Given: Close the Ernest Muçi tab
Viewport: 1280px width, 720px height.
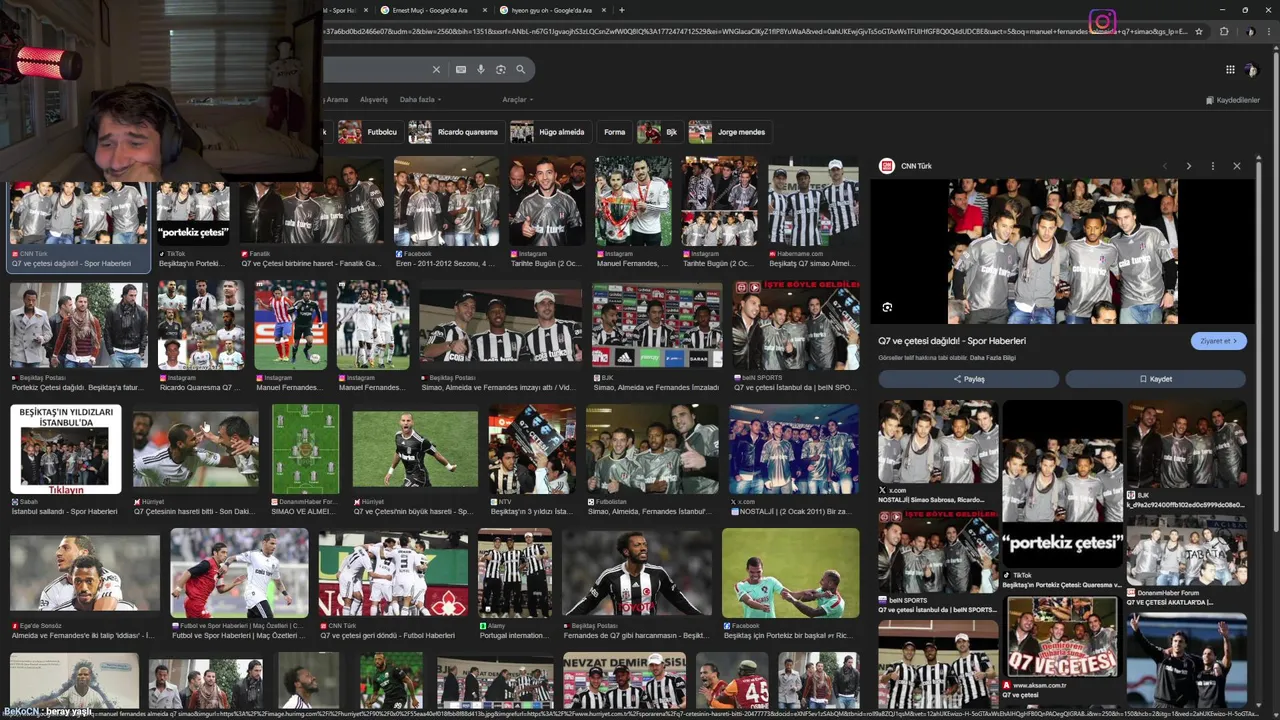Looking at the screenshot, I should coord(485,10).
